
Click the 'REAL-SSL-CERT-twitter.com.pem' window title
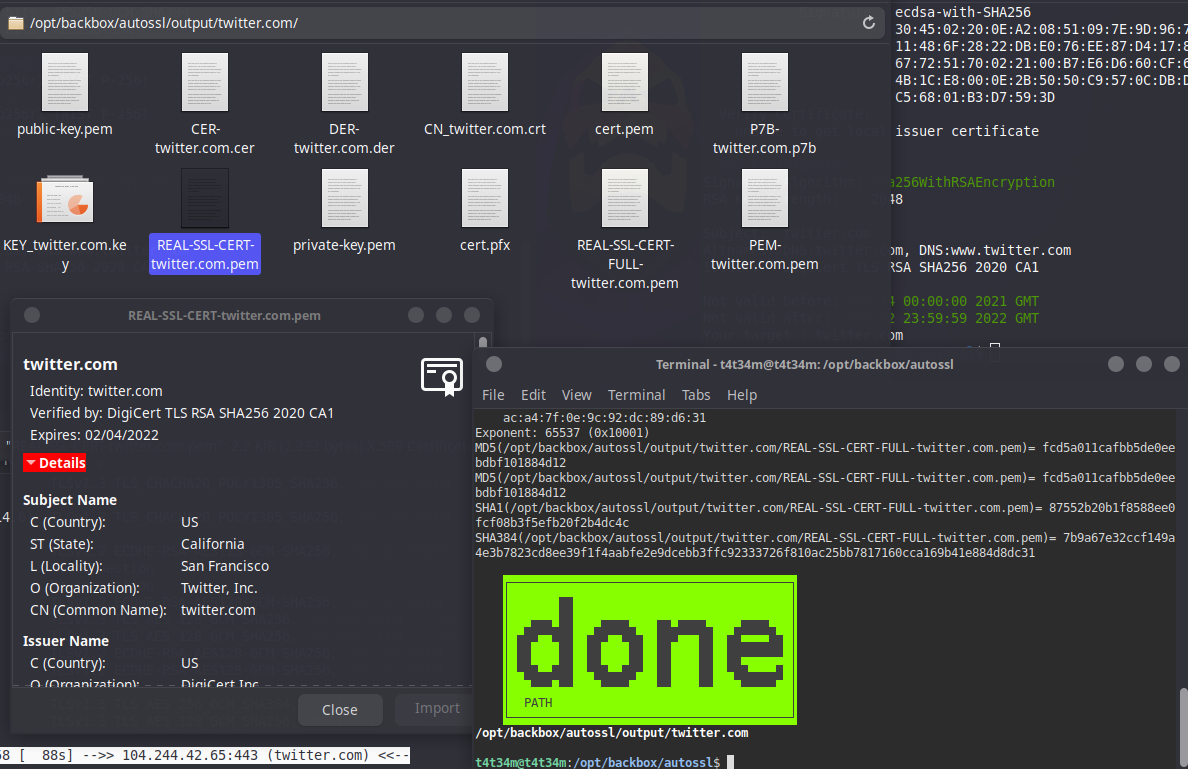tap(224, 315)
